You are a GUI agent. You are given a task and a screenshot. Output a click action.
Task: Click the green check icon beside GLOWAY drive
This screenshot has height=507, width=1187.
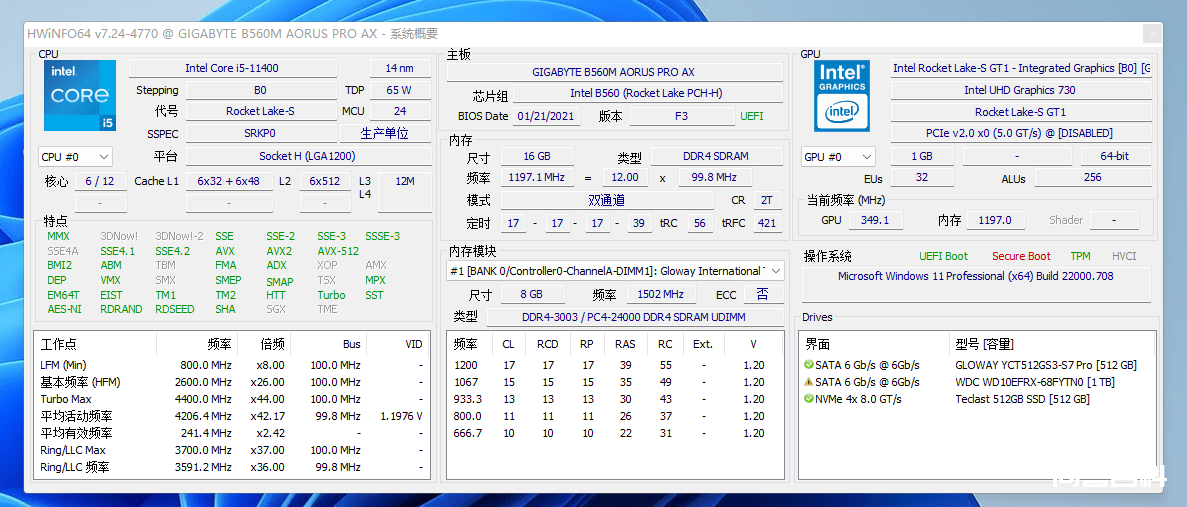(808, 365)
